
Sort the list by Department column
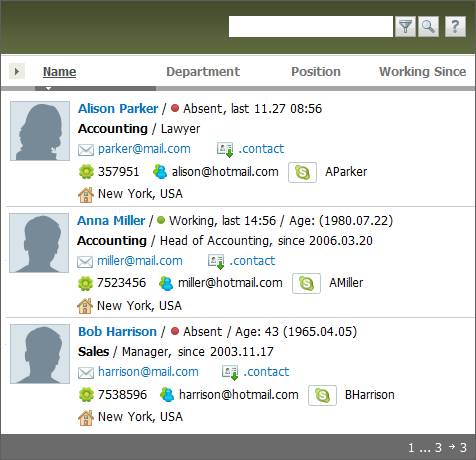[203, 72]
